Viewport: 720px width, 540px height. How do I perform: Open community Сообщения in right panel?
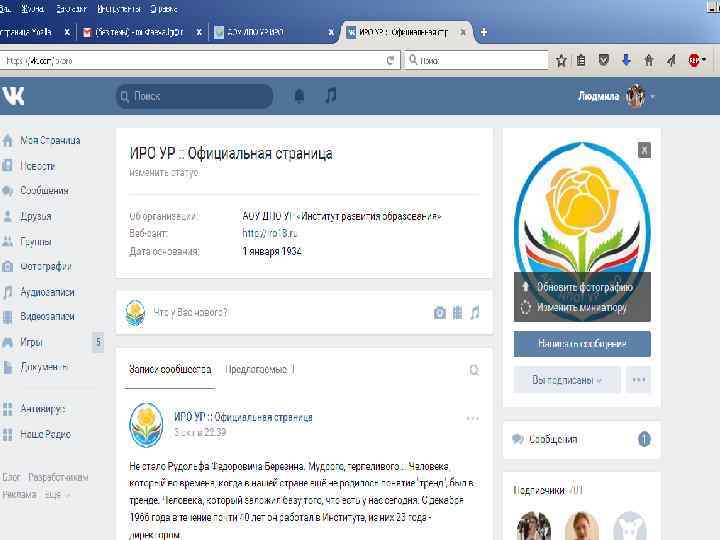coord(553,439)
